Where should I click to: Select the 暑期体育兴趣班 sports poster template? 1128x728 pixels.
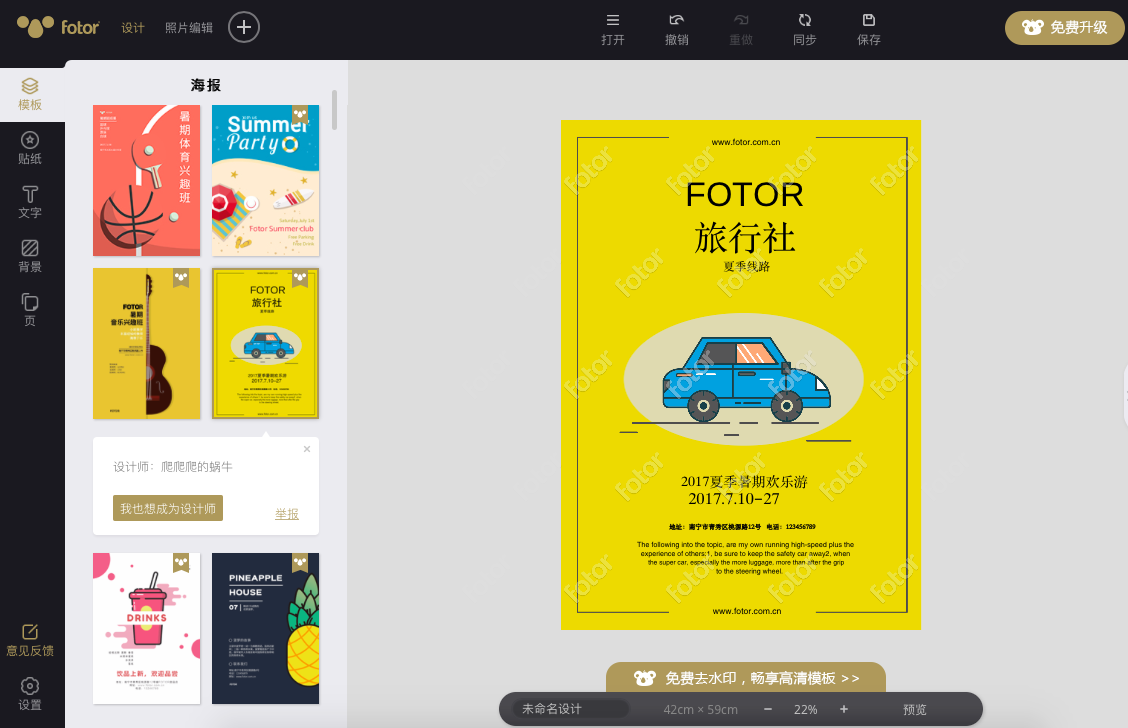pyautogui.click(x=147, y=181)
